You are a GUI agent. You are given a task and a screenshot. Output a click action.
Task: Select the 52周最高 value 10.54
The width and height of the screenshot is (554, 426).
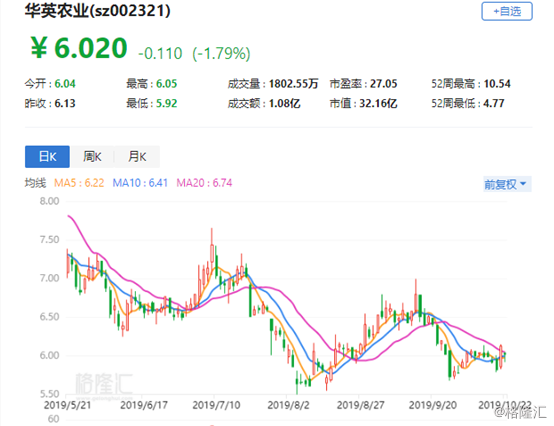click(497, 84)
